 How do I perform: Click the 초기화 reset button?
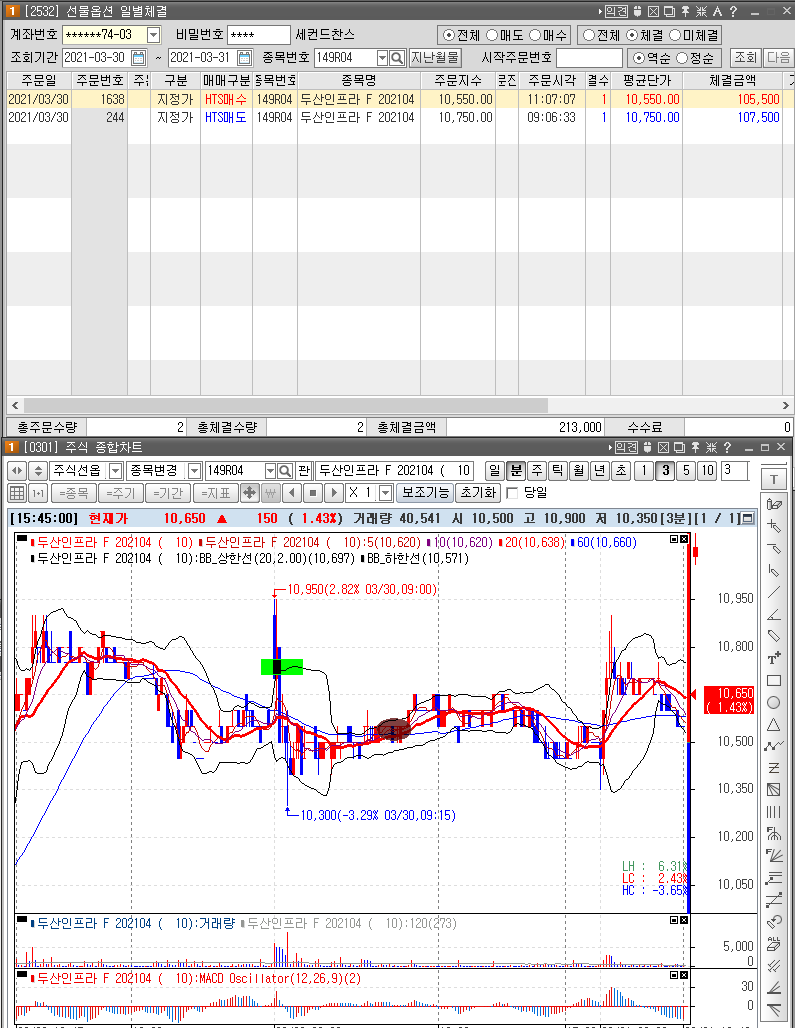[478, 492]
